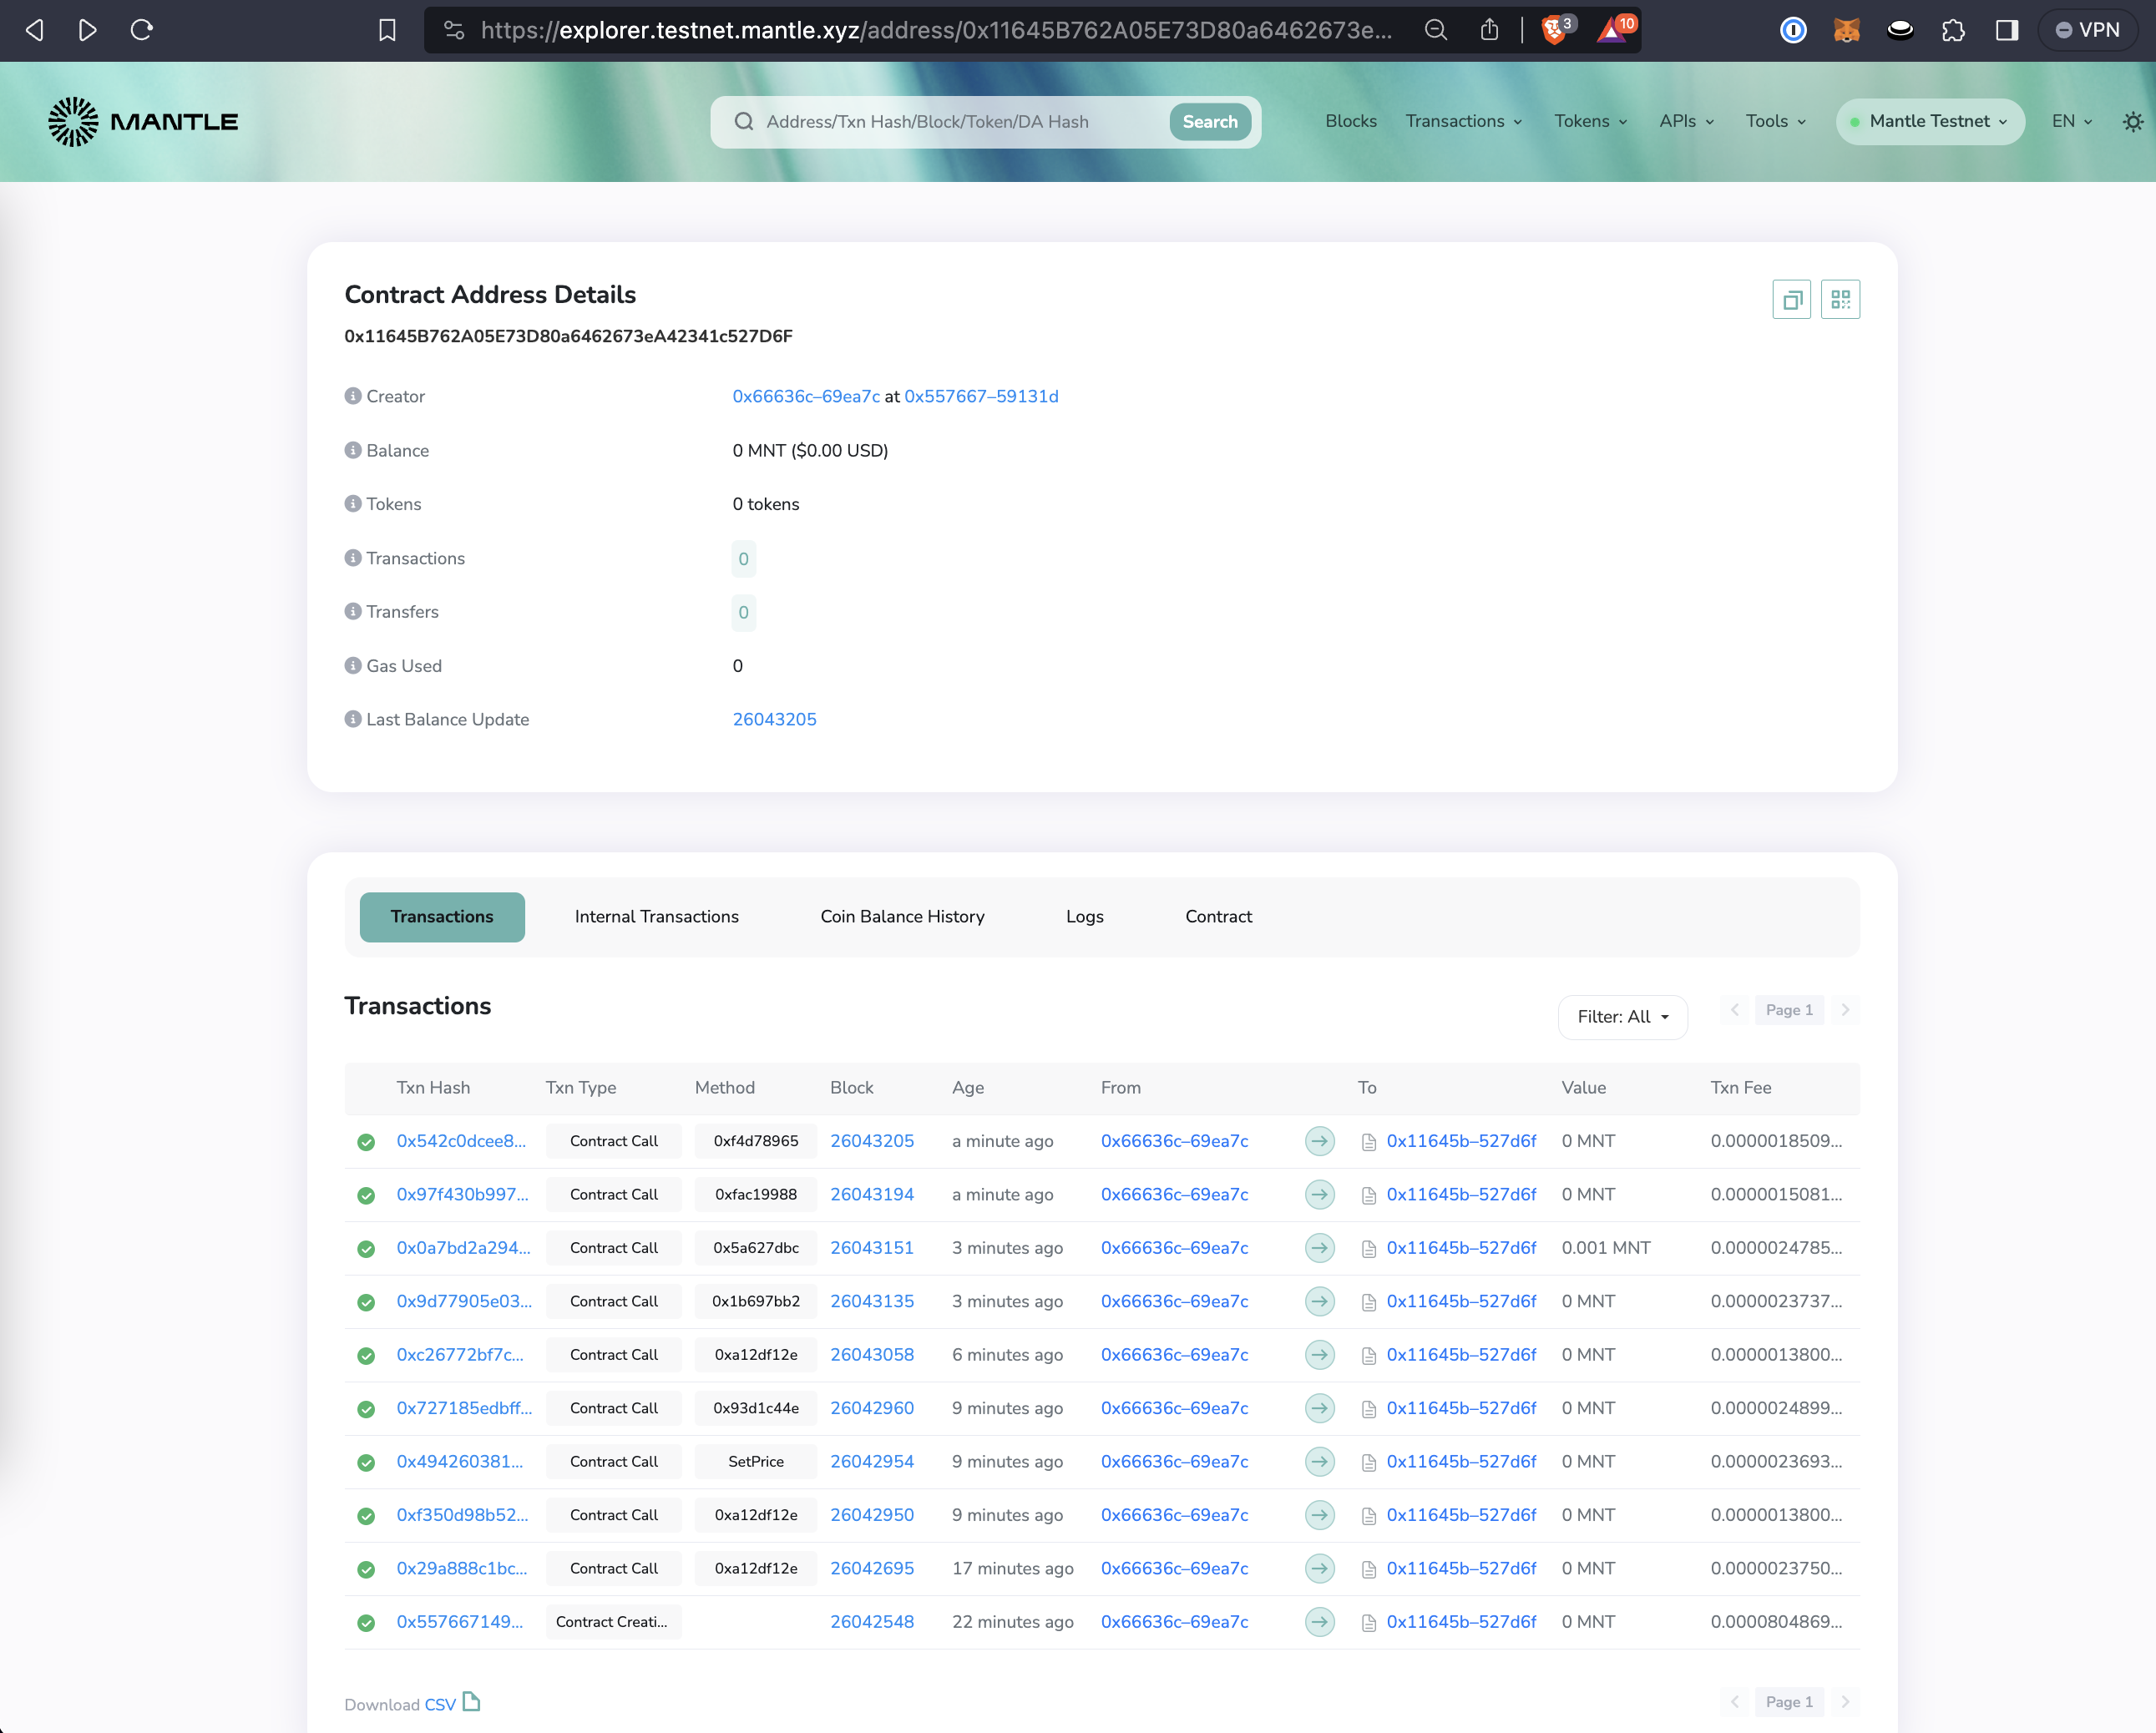This screenshot has height=1733, width=2156.
Task: Open the Filter: All dropdown
Action: point(1622,1017)
